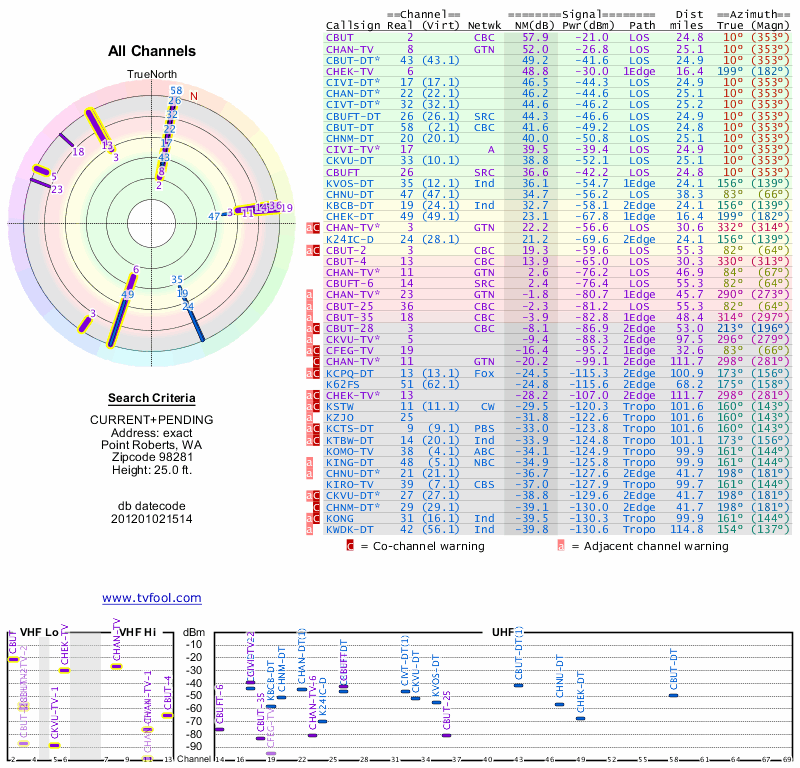
Task: Click the CURRENT+PENDING text
Action: tap(152, 420)
